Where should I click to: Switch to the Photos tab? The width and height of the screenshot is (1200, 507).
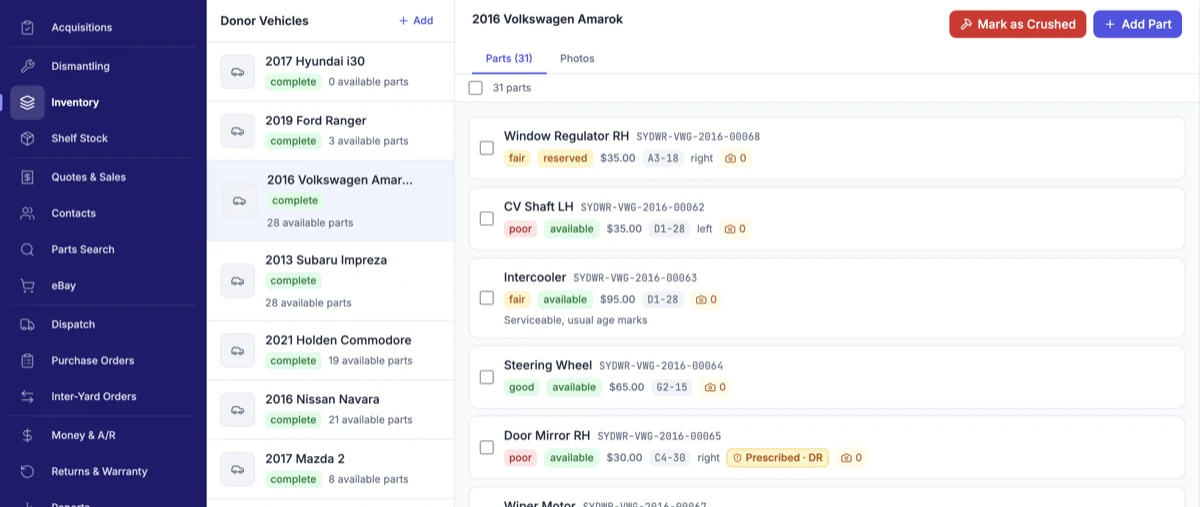(x=577, y=59)
